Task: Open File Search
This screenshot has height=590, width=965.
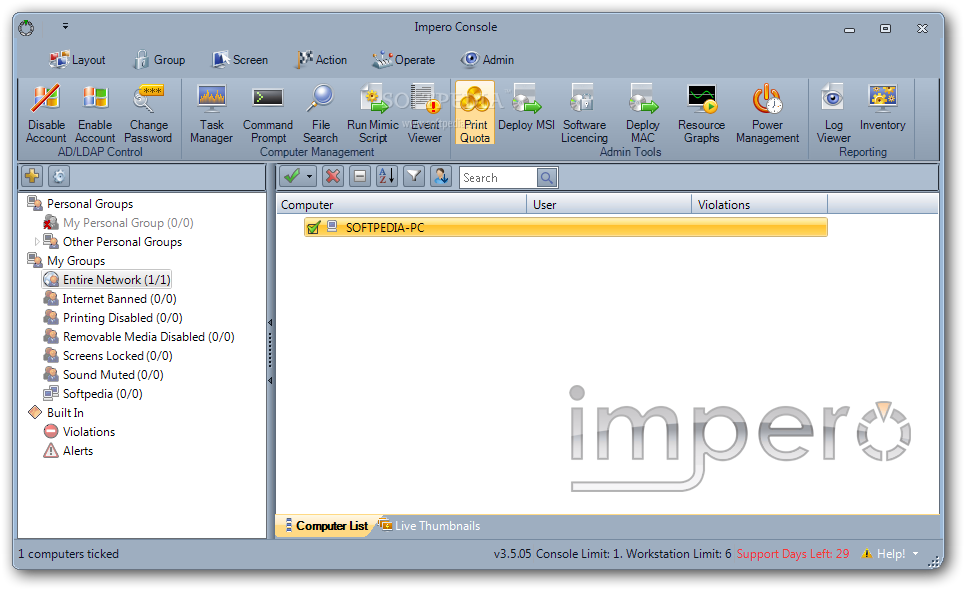Action: coord(321,114)
